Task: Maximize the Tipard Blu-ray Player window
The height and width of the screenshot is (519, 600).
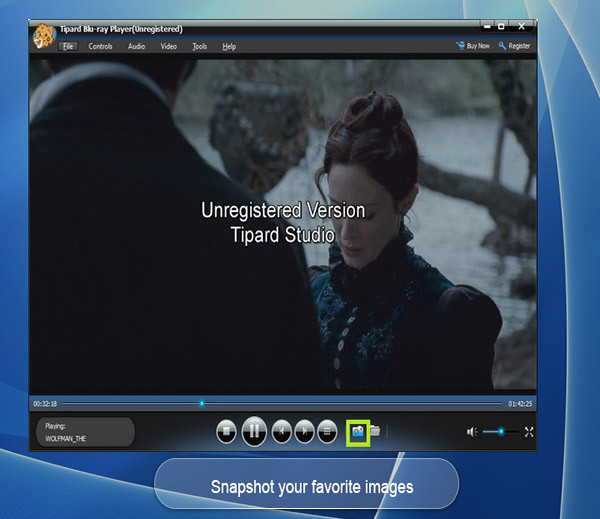Action: 501,26
